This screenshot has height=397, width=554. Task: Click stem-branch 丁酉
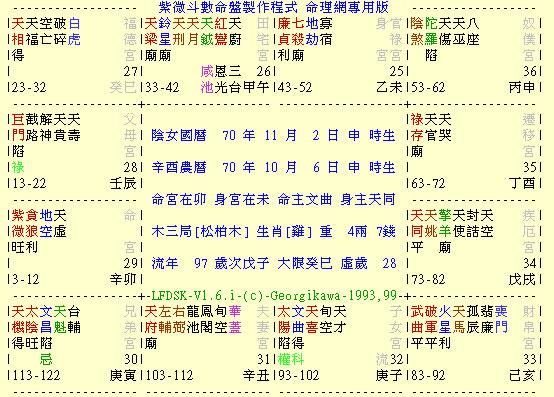tap(522, 183)
